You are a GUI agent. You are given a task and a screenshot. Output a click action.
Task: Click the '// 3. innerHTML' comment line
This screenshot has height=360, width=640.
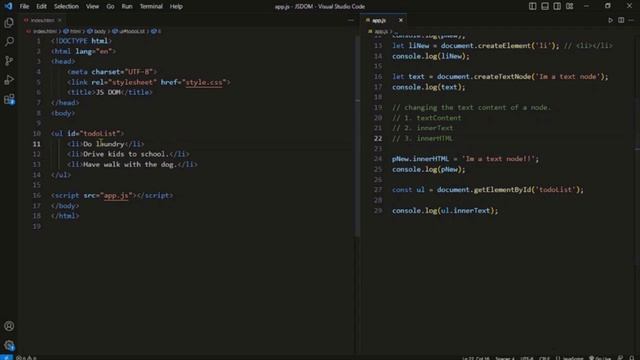422,138
